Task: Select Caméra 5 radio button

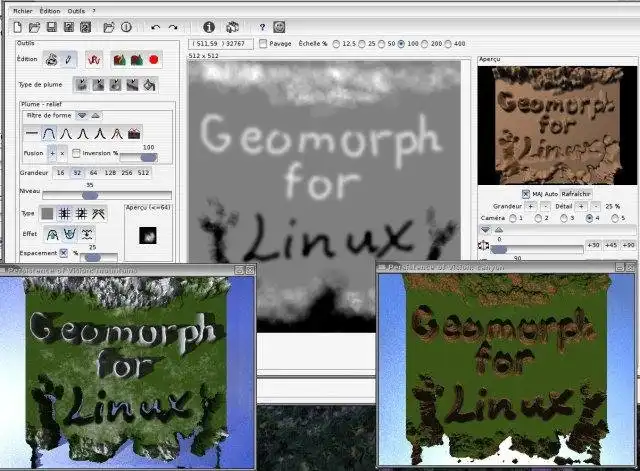Action: coord(615,218)
